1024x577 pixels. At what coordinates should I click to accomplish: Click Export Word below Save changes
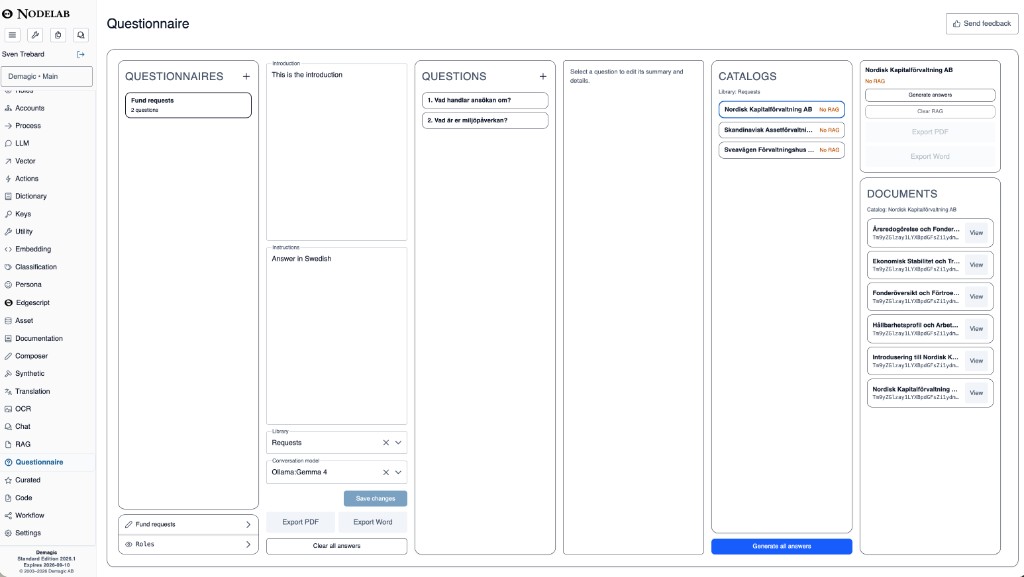point(373,522)
